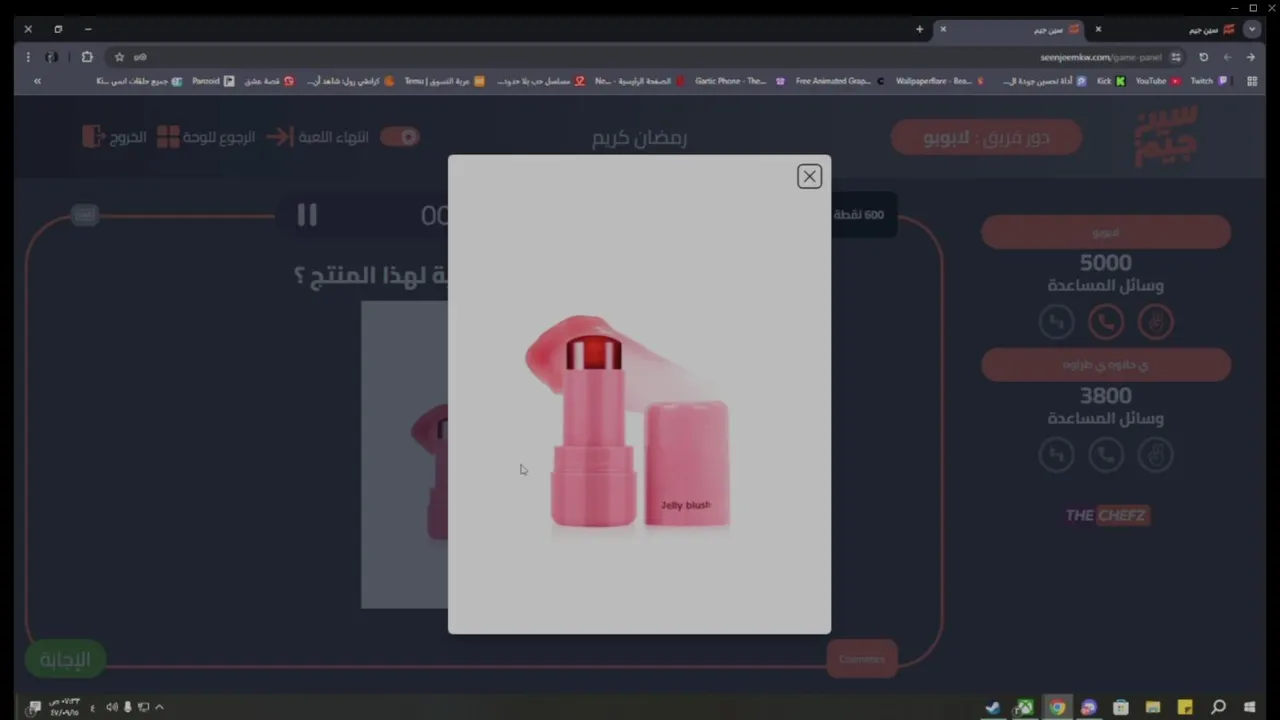Open the Free Animated Grap... bookmark
Viewport: 1280px width, 720px height.
pyautogui.click(x=839, y=81)
